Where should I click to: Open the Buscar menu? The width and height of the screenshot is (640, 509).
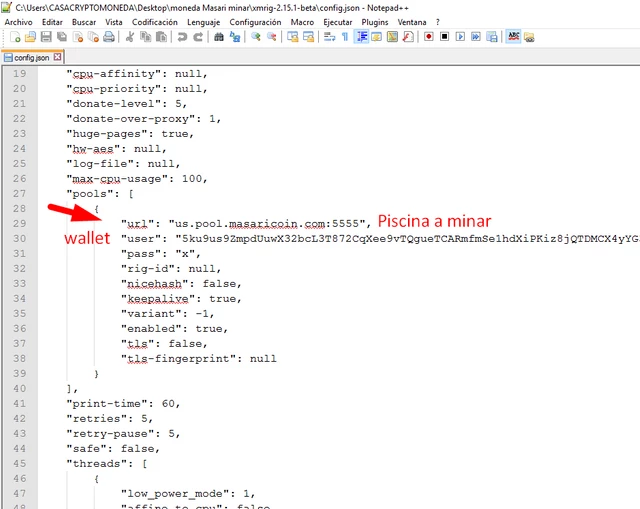84,22
